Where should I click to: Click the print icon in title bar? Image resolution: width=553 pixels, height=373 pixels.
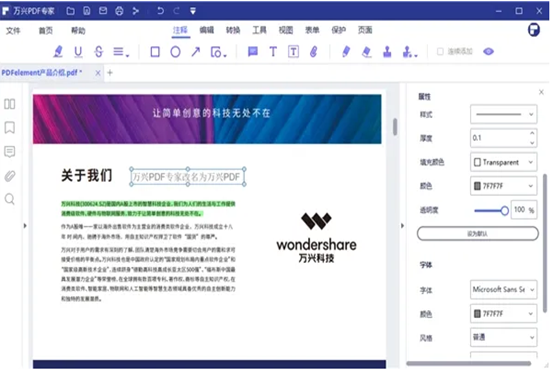(119, 11)
